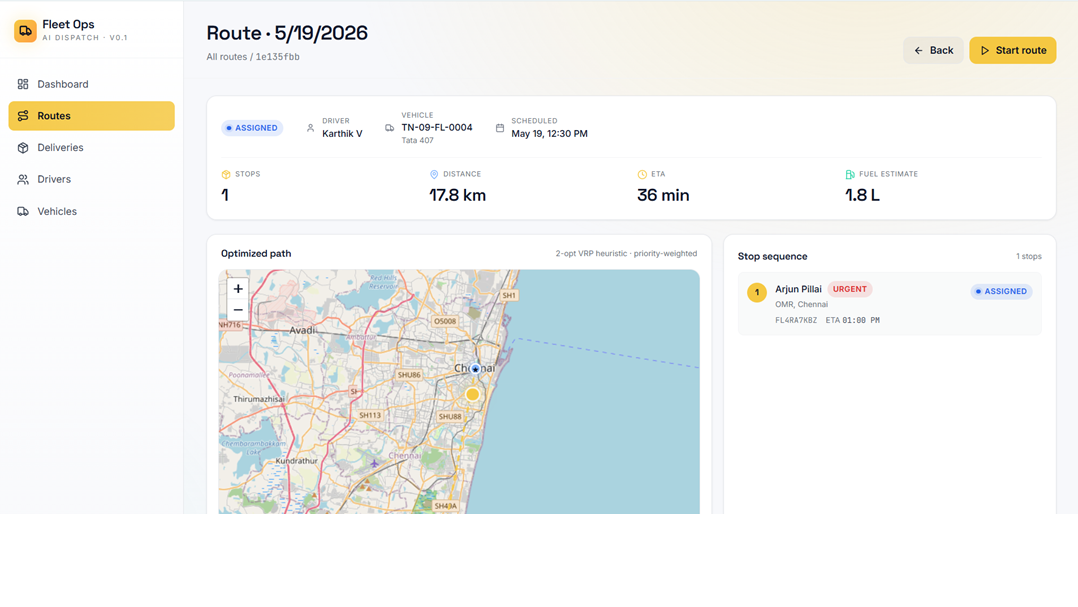Click the Fuel estimate pump icon
Image resolution: width=1078 pixels, height=607 pixels.
click(850, 175)
